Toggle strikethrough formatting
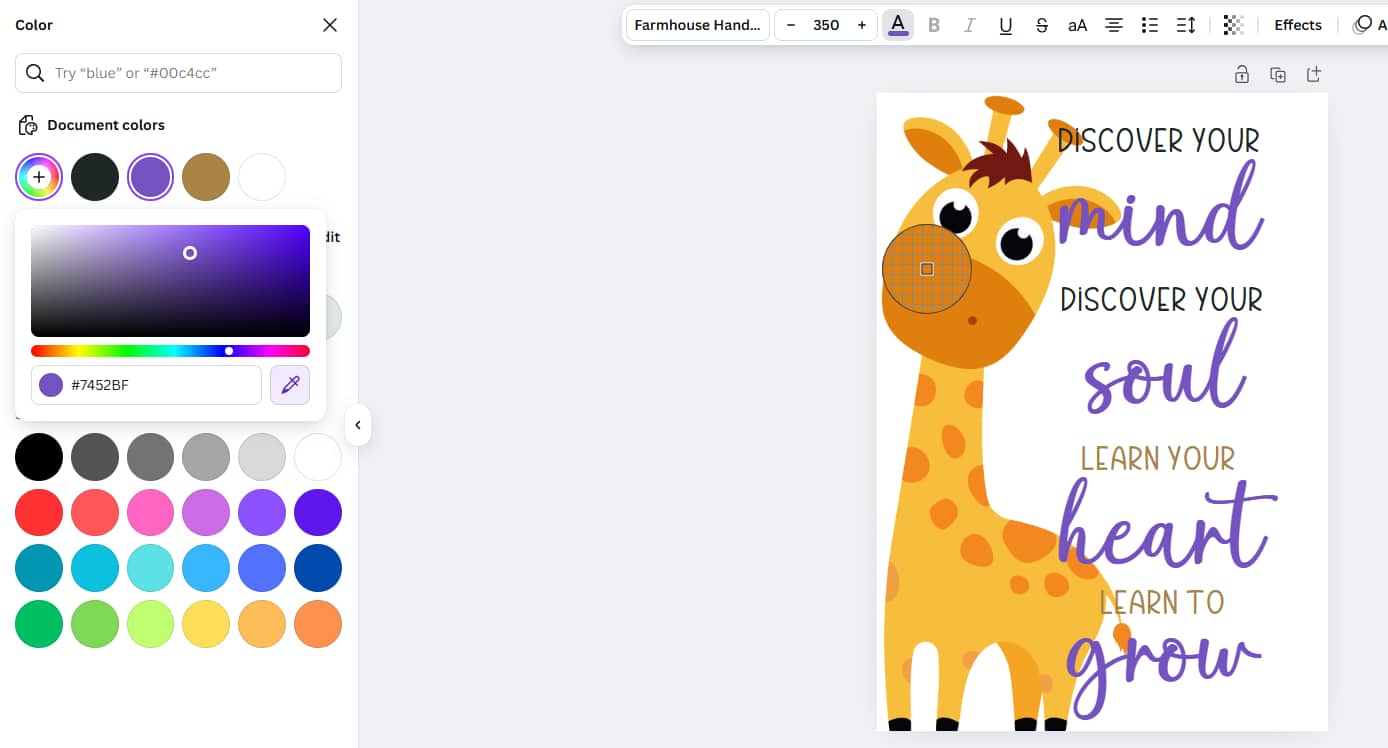The height and width of the screenshot is (748, 1388). click(1042, 25)
